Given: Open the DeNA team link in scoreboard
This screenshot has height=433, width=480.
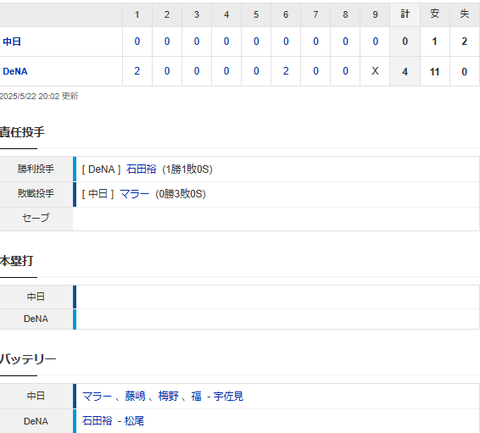Looking at the screenshot, I should click(x=15, y=71).
